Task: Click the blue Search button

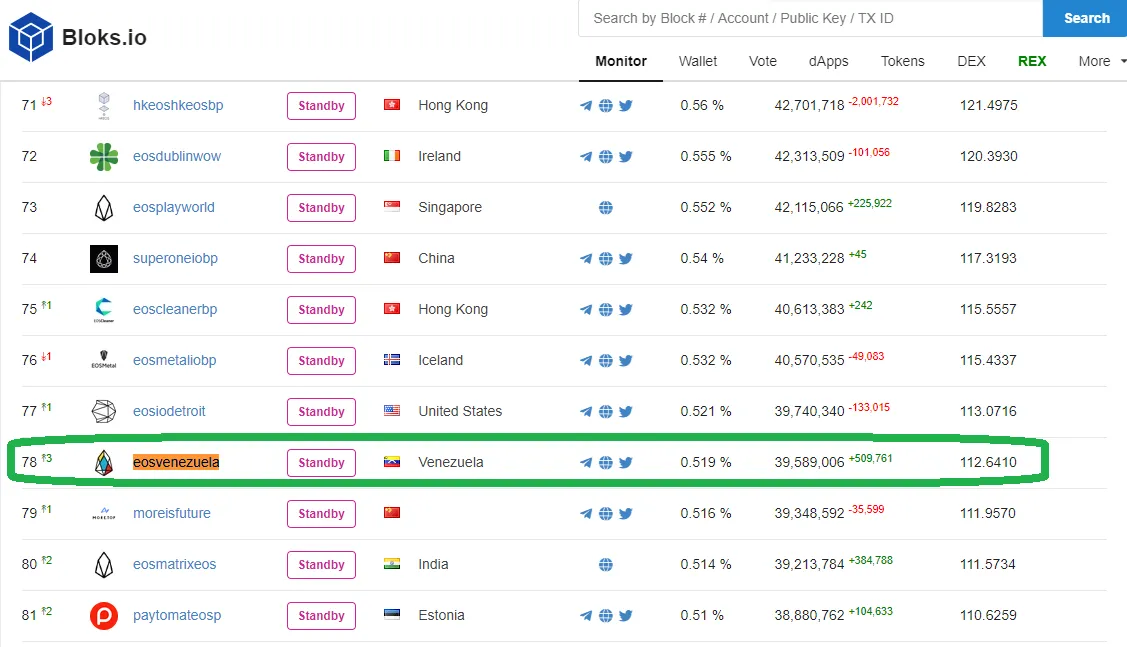Action: click(1086, 18)
